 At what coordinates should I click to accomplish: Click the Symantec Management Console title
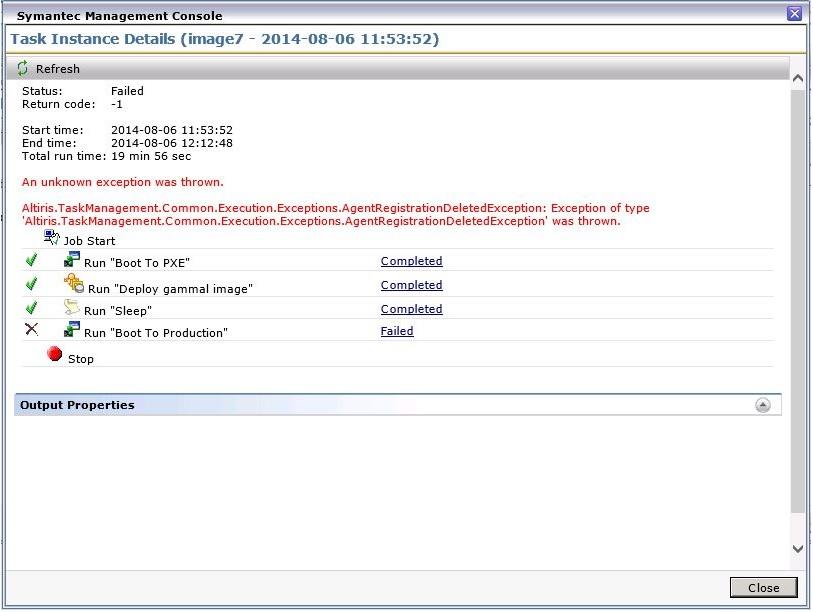119,16
